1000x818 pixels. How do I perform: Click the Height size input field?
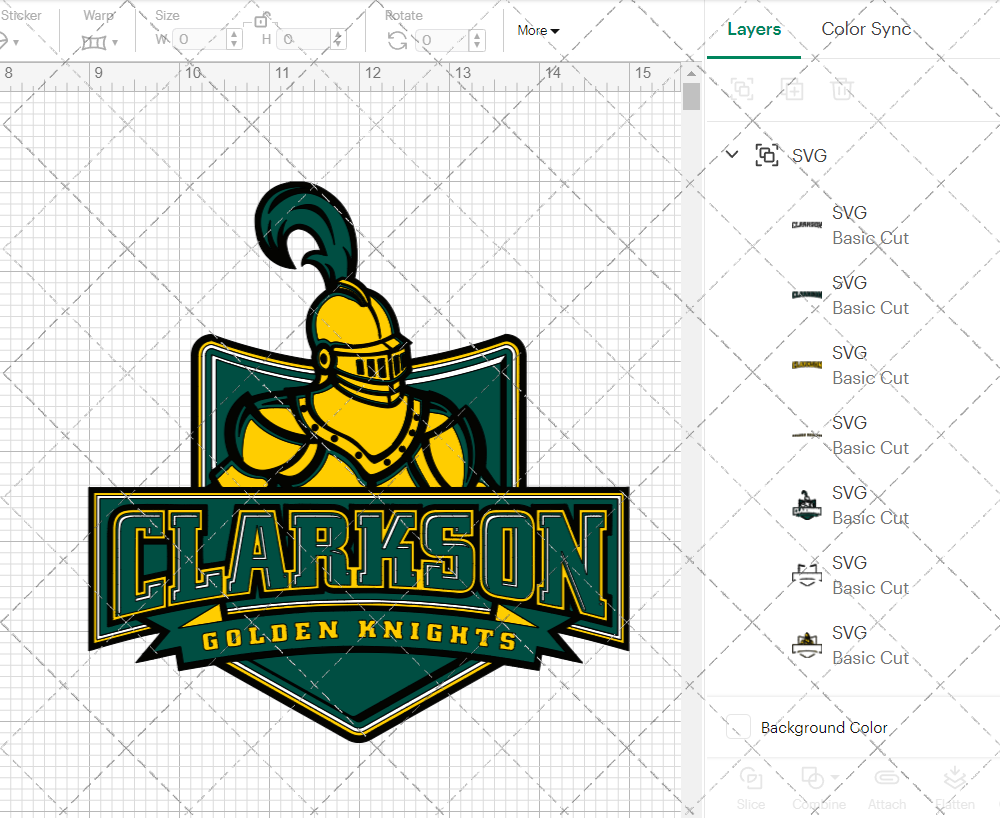click(305, 40)
